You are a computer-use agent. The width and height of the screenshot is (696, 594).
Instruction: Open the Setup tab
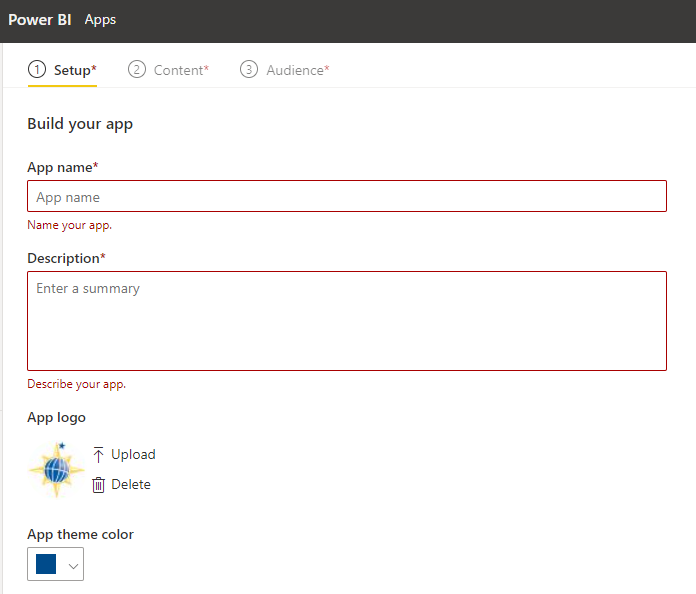coord(63,70)
